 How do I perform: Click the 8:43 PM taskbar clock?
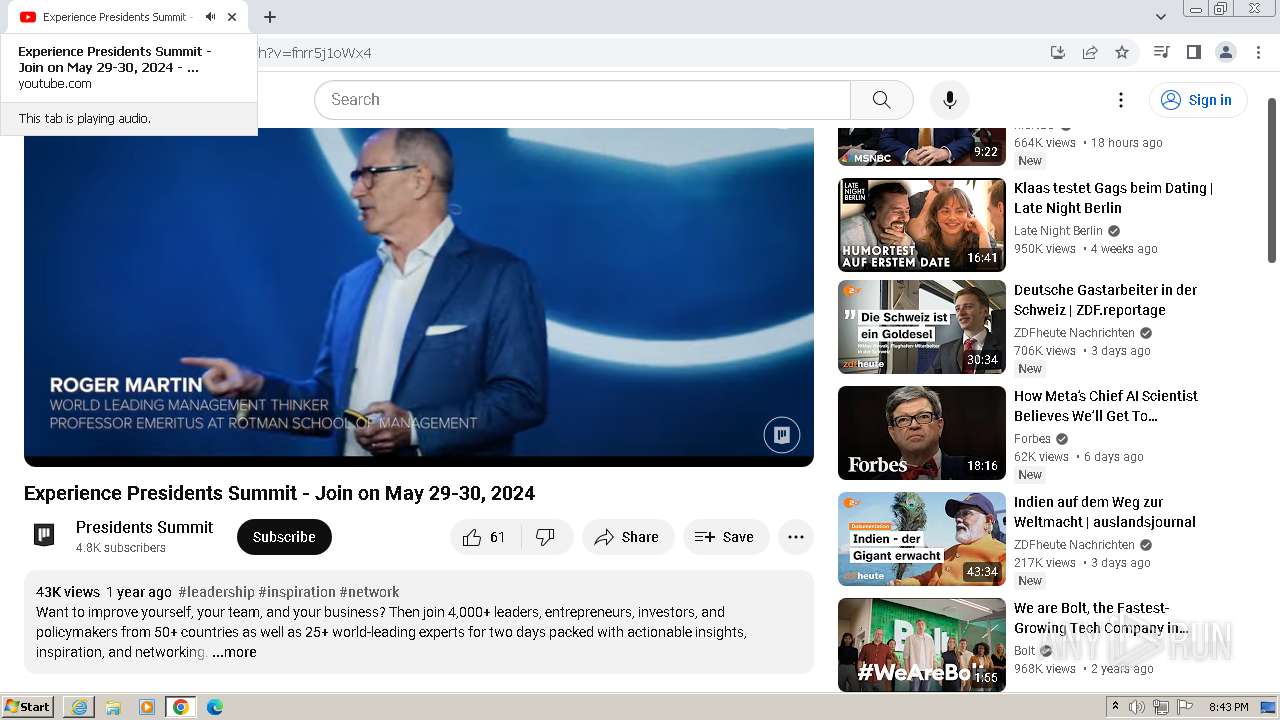(x=1228, y=707)
